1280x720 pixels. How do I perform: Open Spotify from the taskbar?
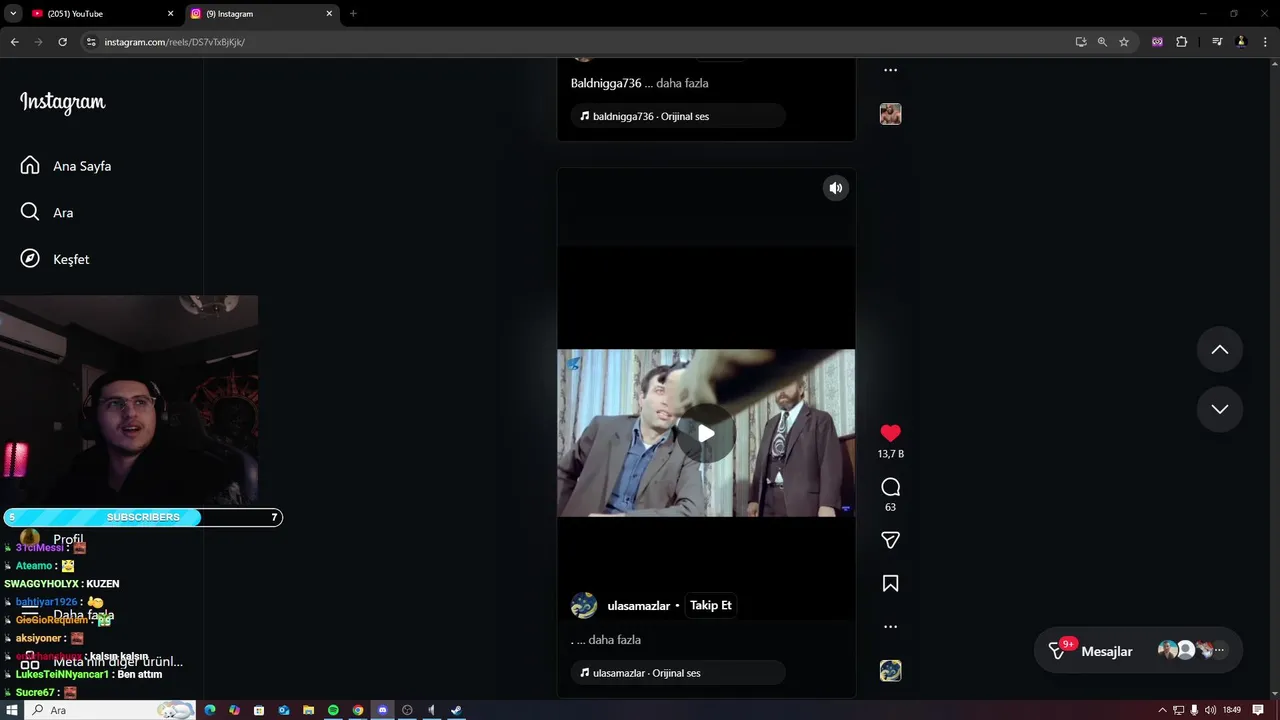[333, 710]
